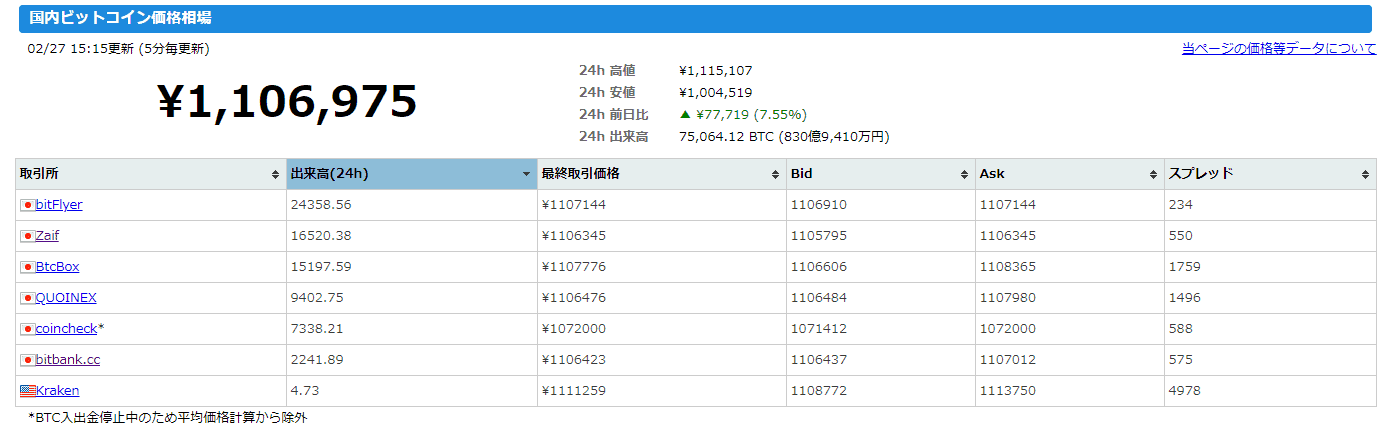The height and width of the screenshot is (426, 1390).
Task: Click the Japan flag icon beside bitbank.cc
Action: pyautogui.click(x=27, y=360)
